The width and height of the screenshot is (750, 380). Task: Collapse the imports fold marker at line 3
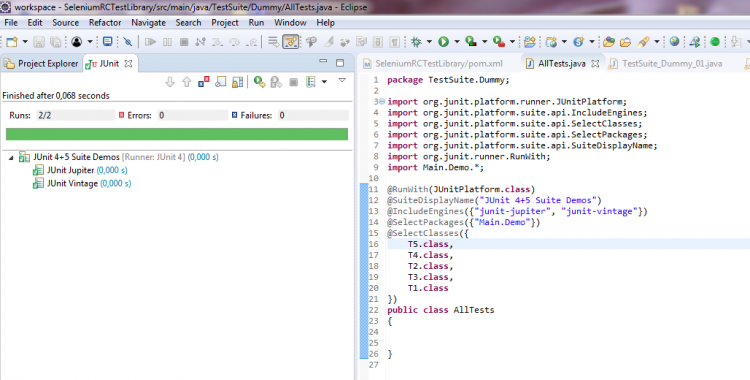(x=382, y=101)
